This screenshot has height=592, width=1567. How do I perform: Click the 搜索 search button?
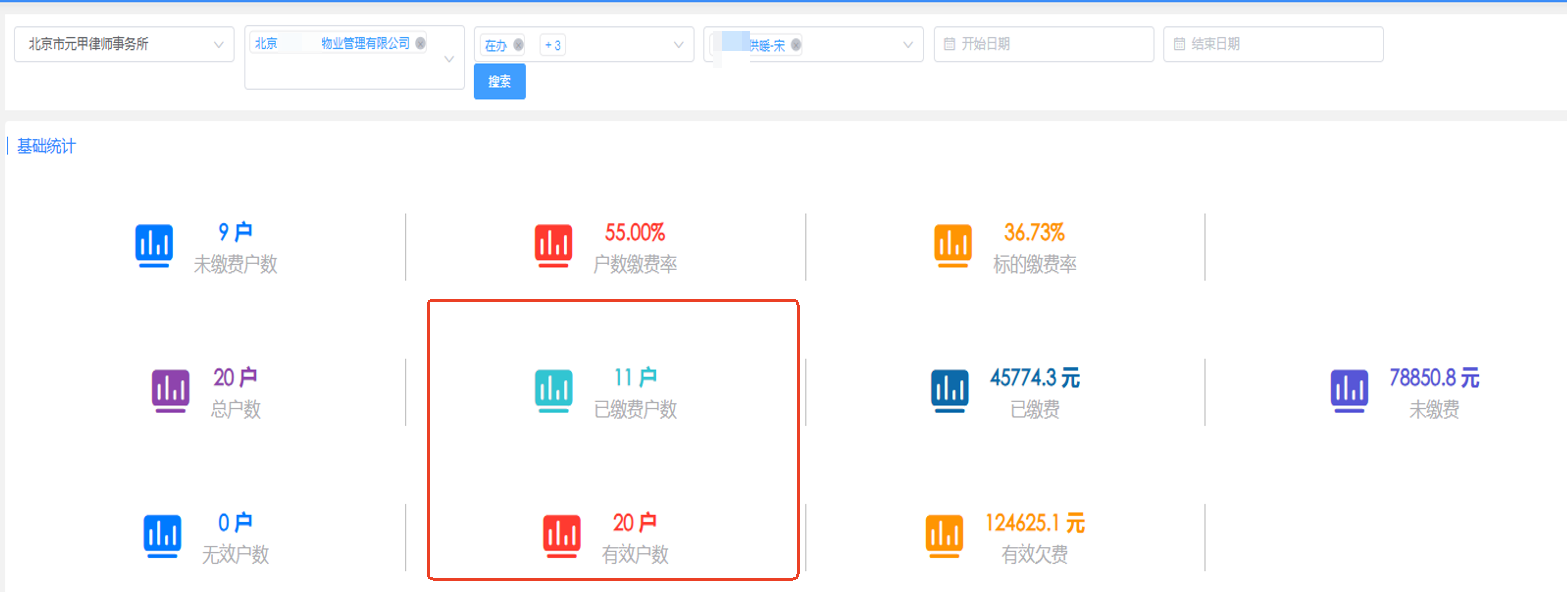[x=499, y=82]
